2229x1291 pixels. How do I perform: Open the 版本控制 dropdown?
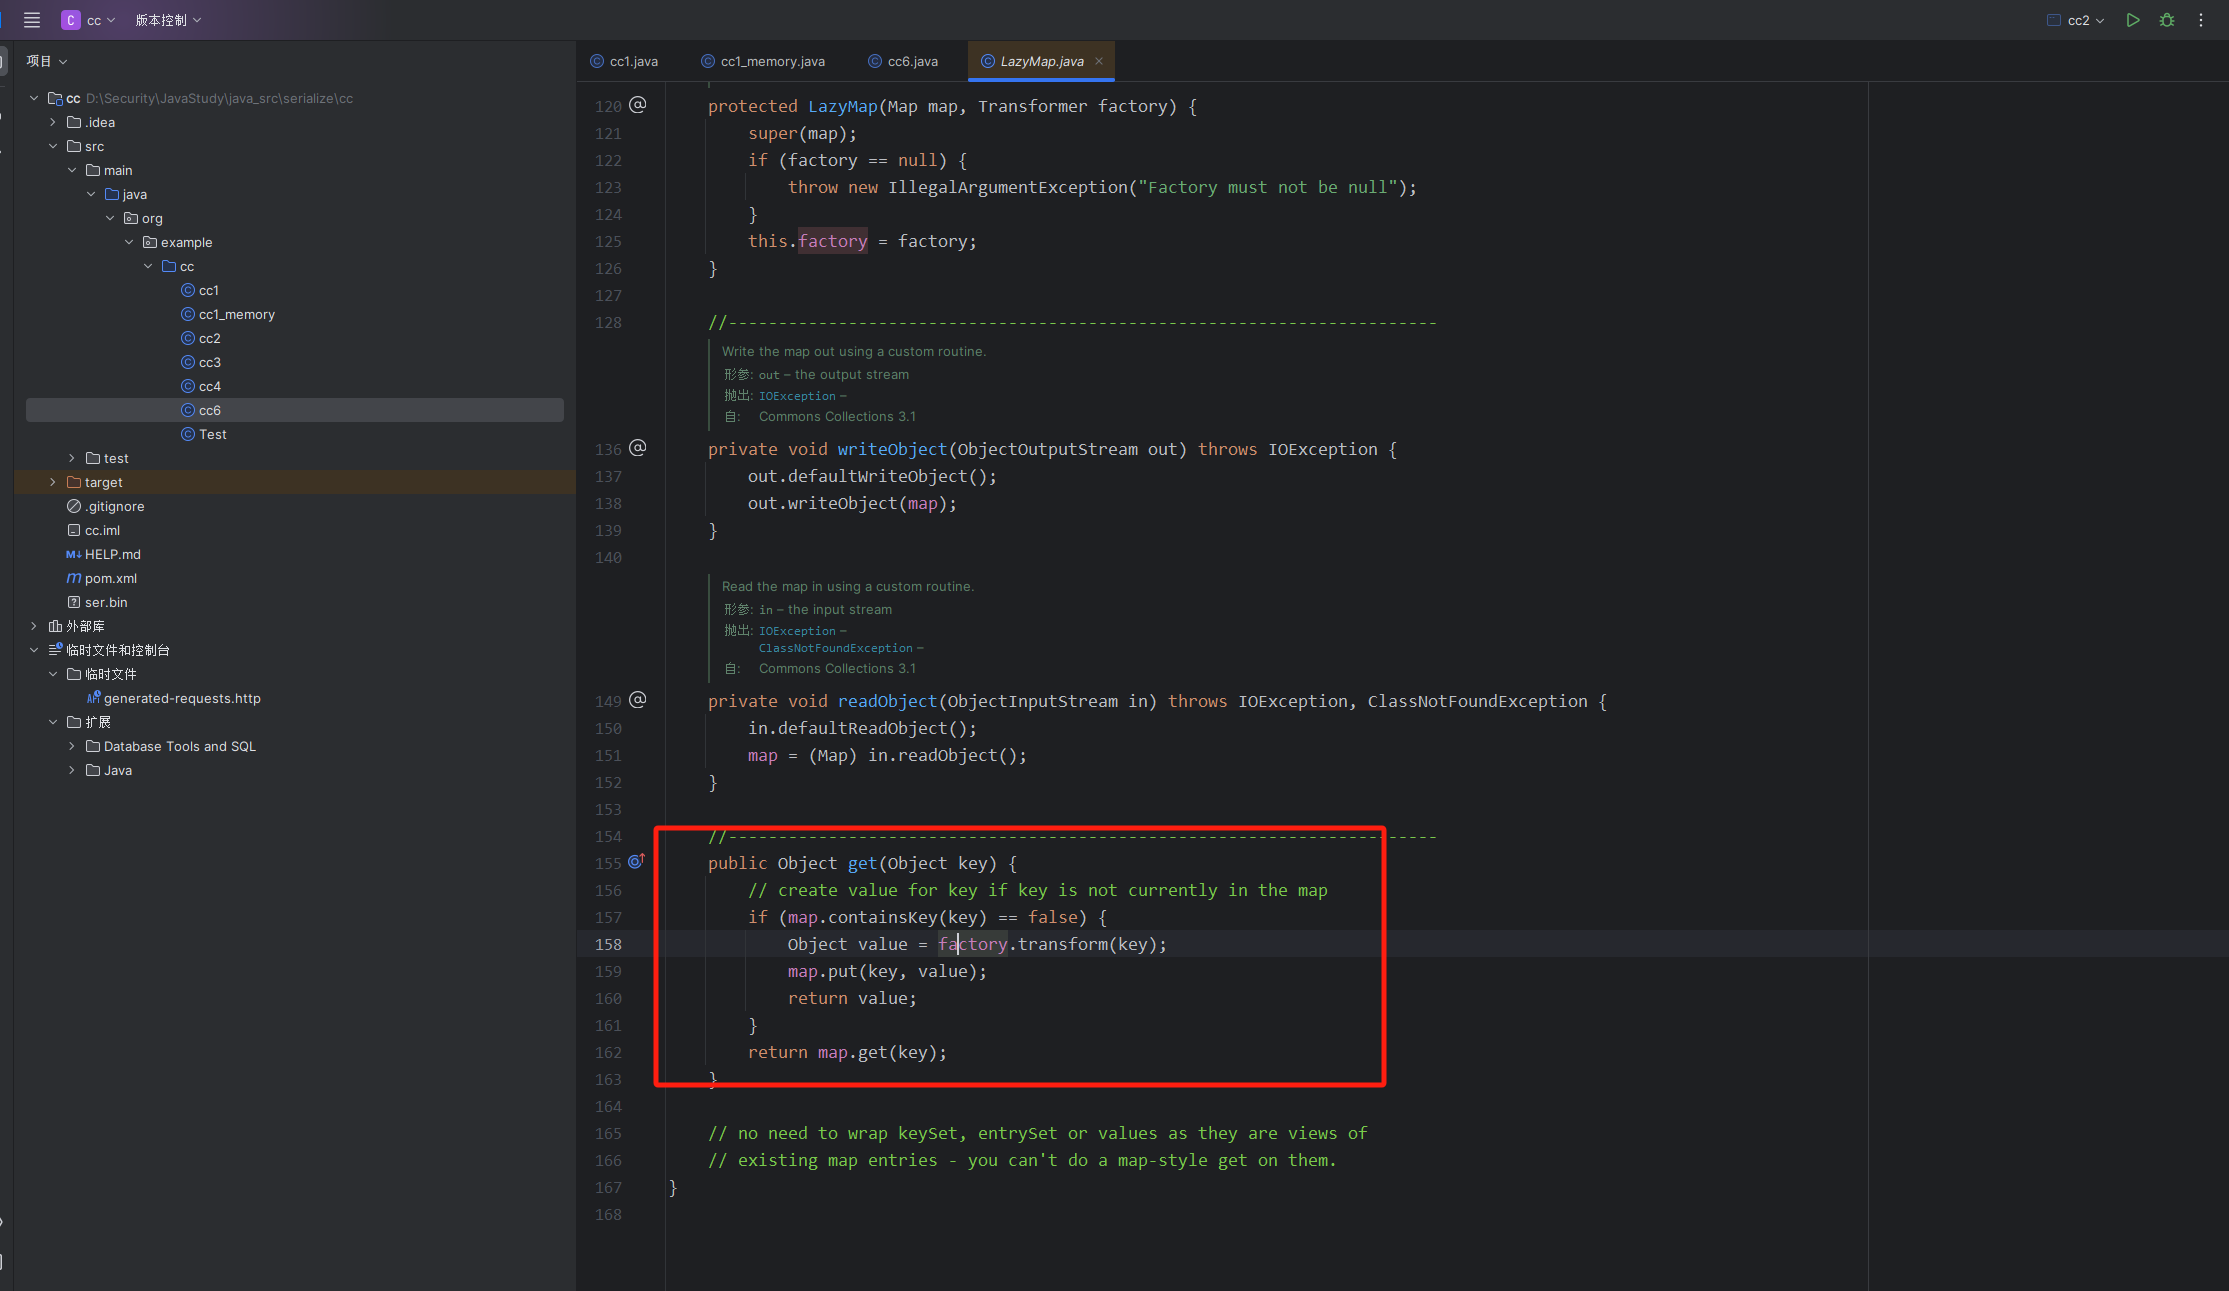tap(168, 20)
